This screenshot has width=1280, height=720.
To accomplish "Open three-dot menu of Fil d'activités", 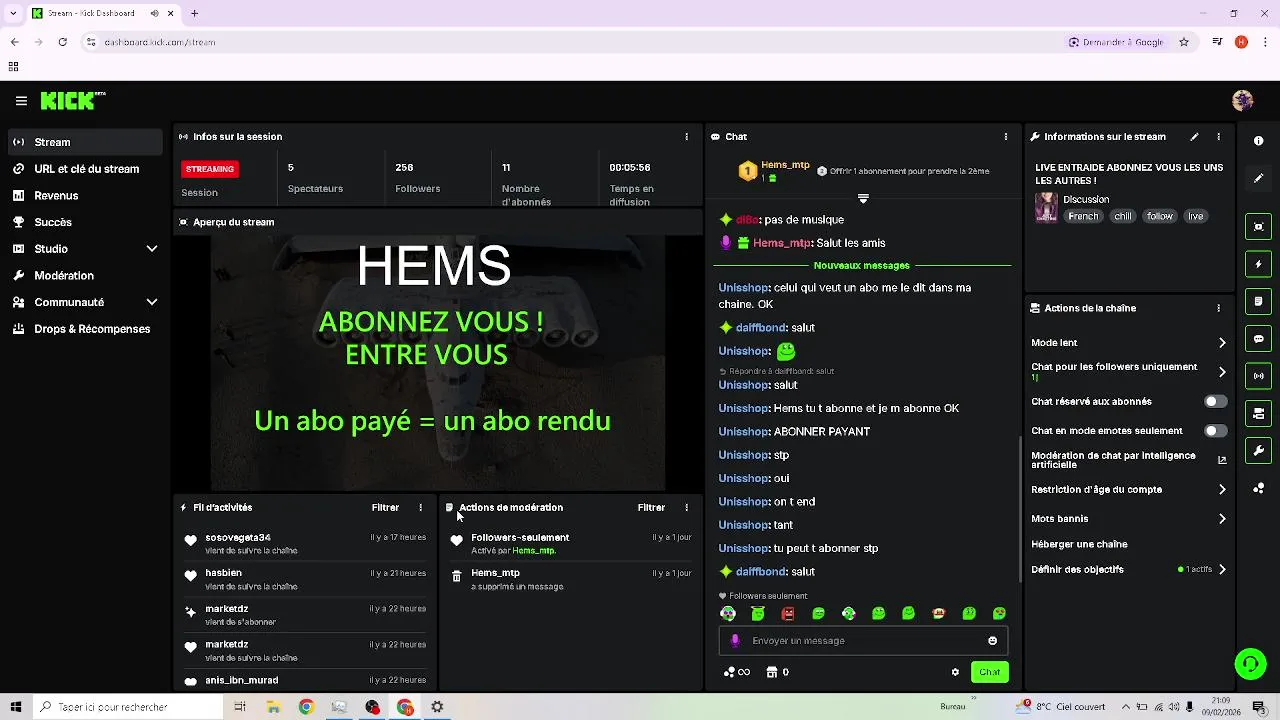I will (420, 508).
